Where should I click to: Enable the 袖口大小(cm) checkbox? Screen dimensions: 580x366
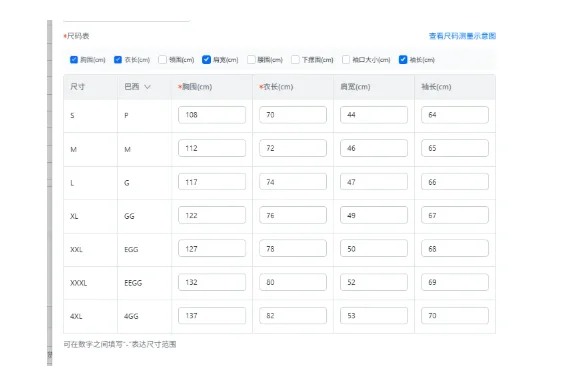346,60
